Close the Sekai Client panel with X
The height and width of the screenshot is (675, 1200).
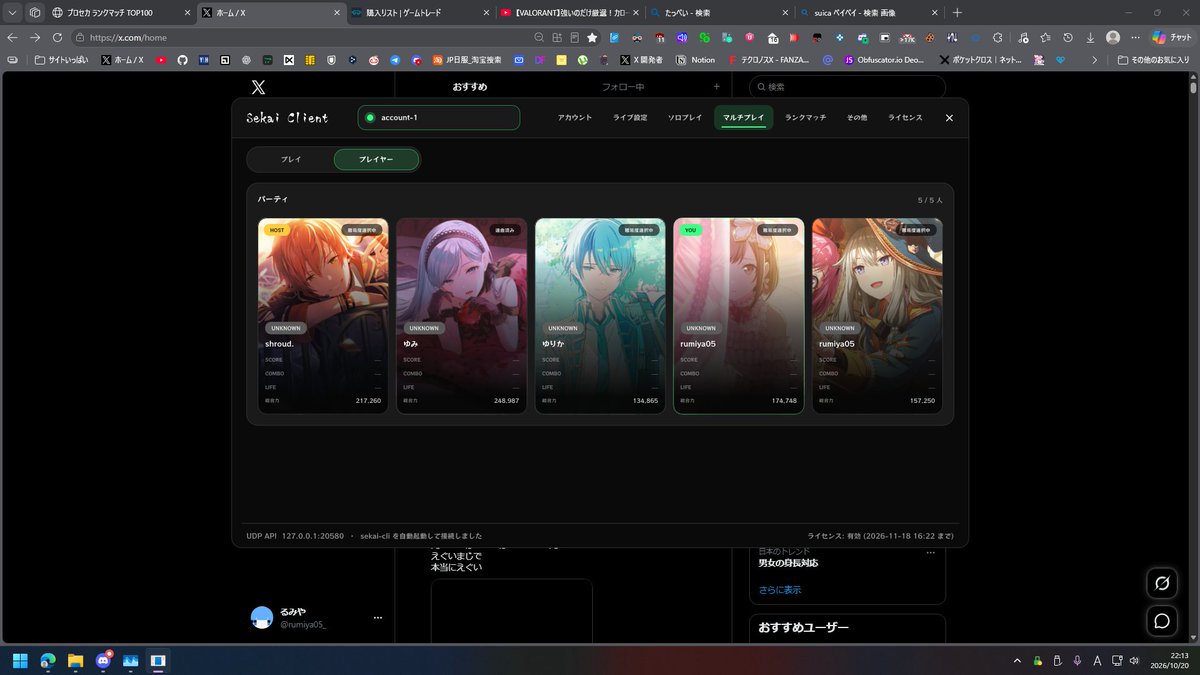(x=949, y=118)
